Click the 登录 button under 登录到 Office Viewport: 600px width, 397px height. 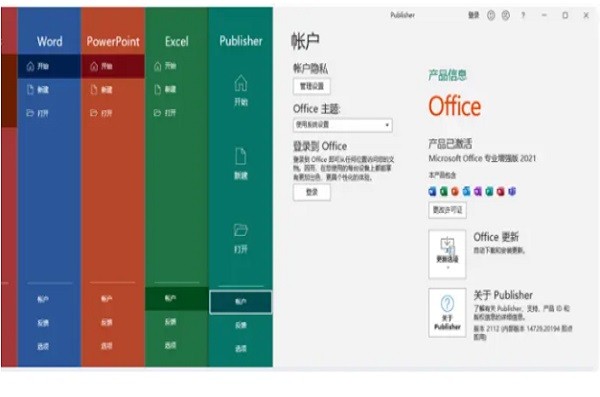tap(312, 192)
